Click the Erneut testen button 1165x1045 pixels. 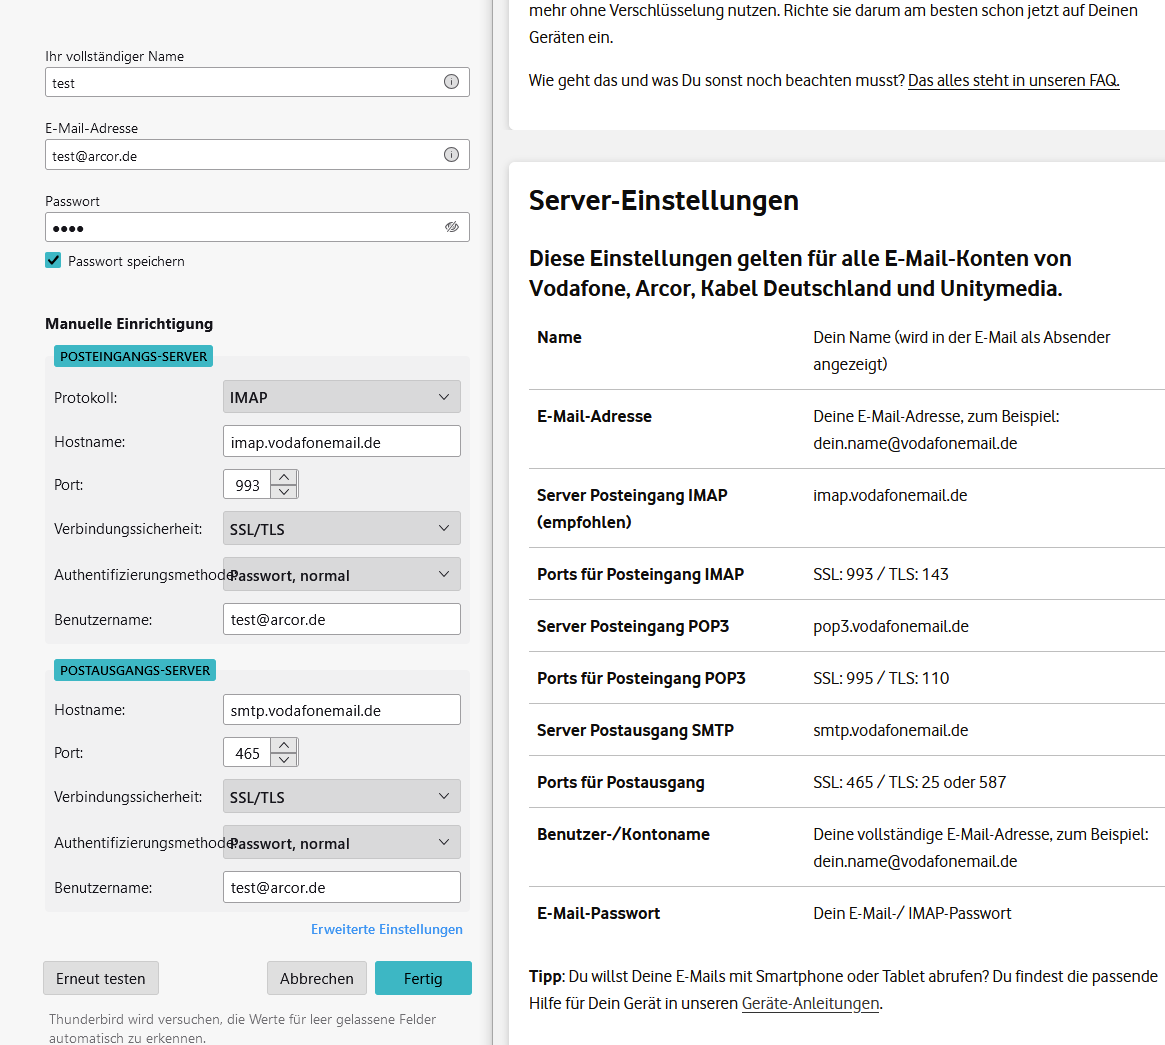[101, 978]
